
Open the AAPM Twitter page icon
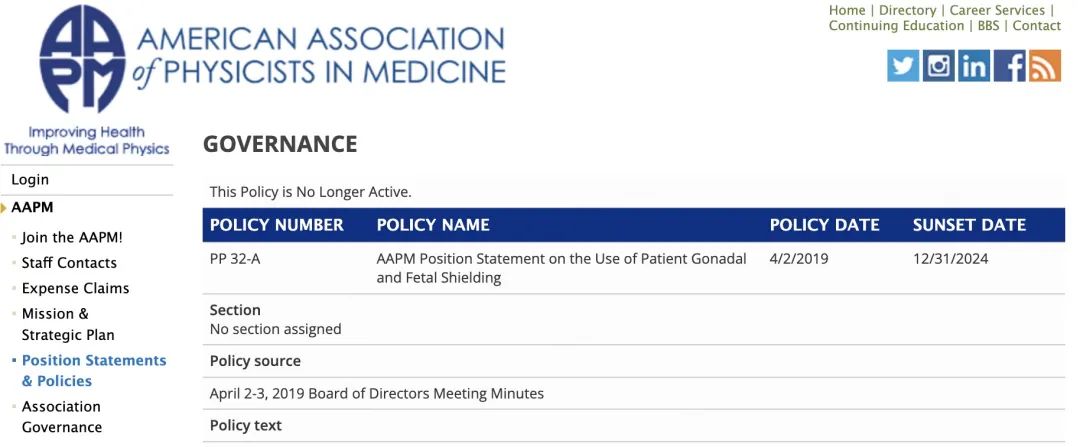(x=903, y=66)
